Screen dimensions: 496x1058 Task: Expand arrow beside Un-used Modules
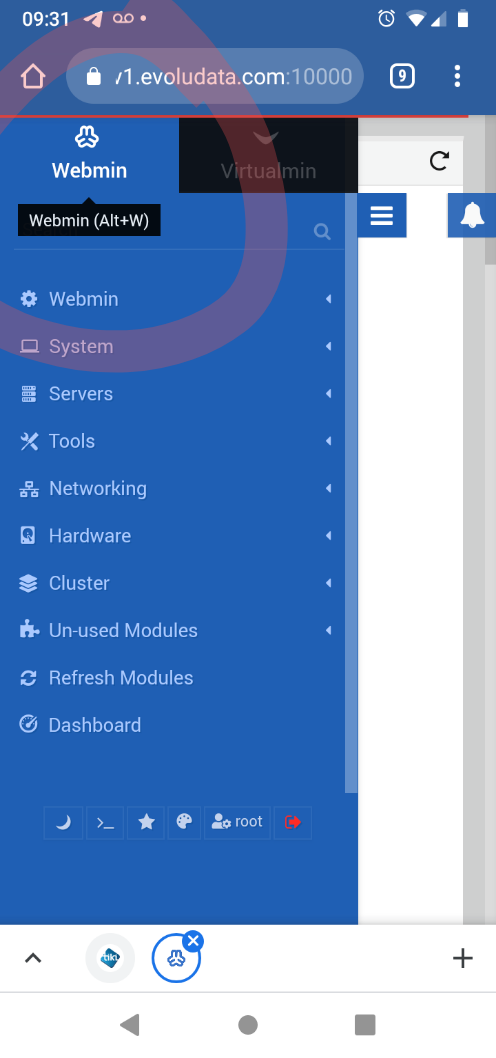click(x=329, y=630)
